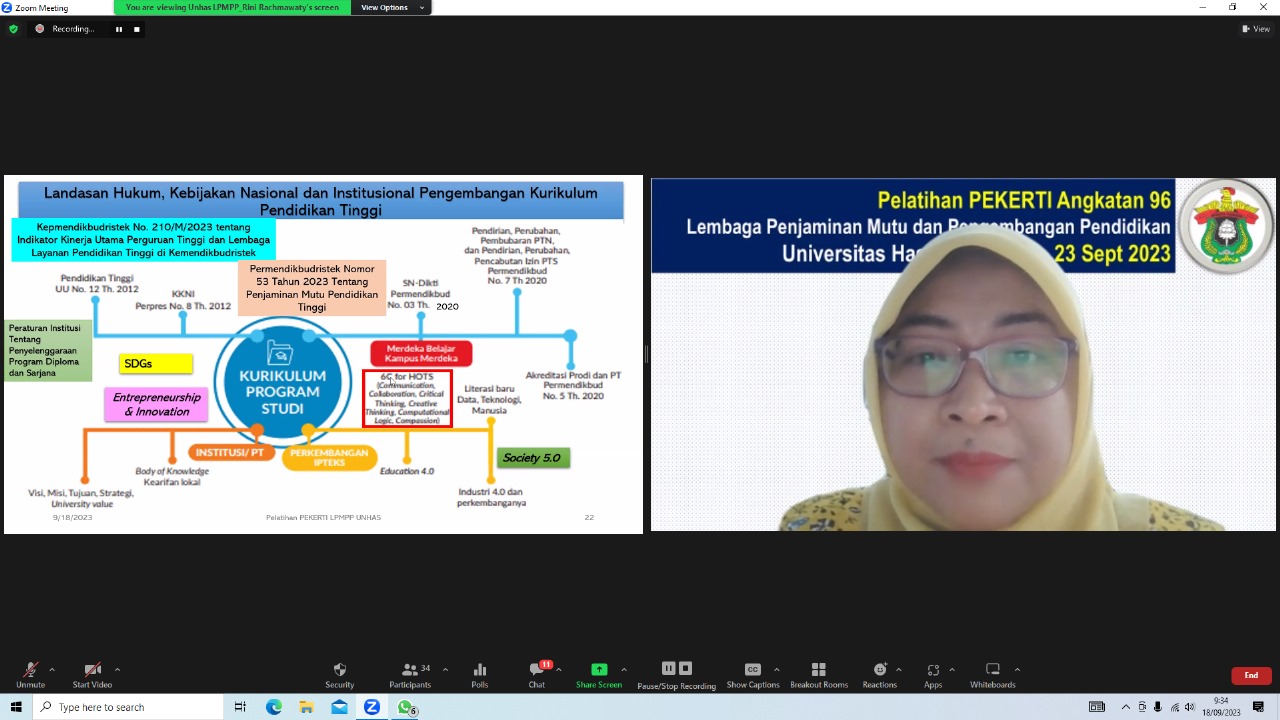The width and height of the screenshot is (1280, 720).
Task: Open the Whiteboards tool
Action: click(992, 675)
